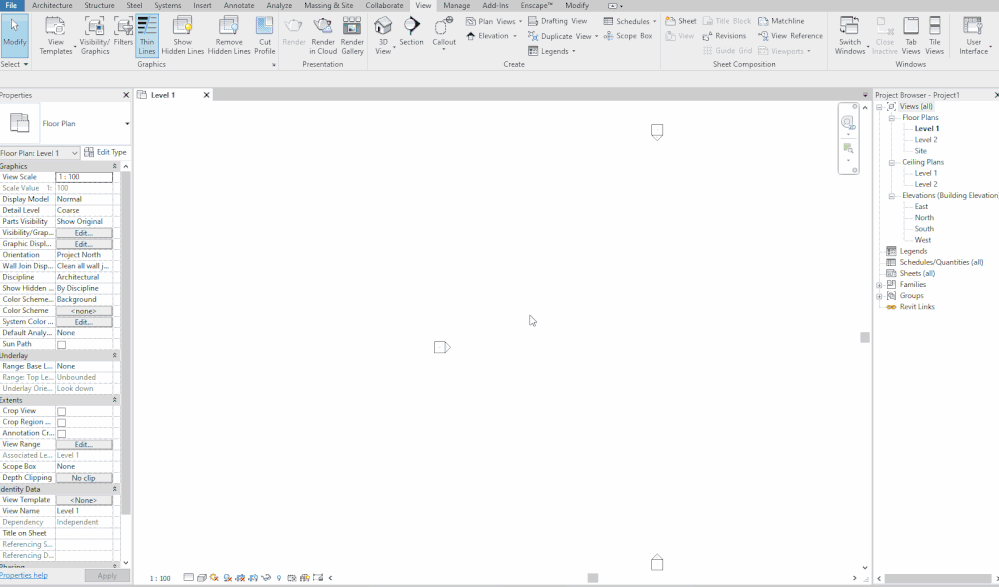
Task: Toggle Crop Region Visible checkbox
Action: coord(62,423)
